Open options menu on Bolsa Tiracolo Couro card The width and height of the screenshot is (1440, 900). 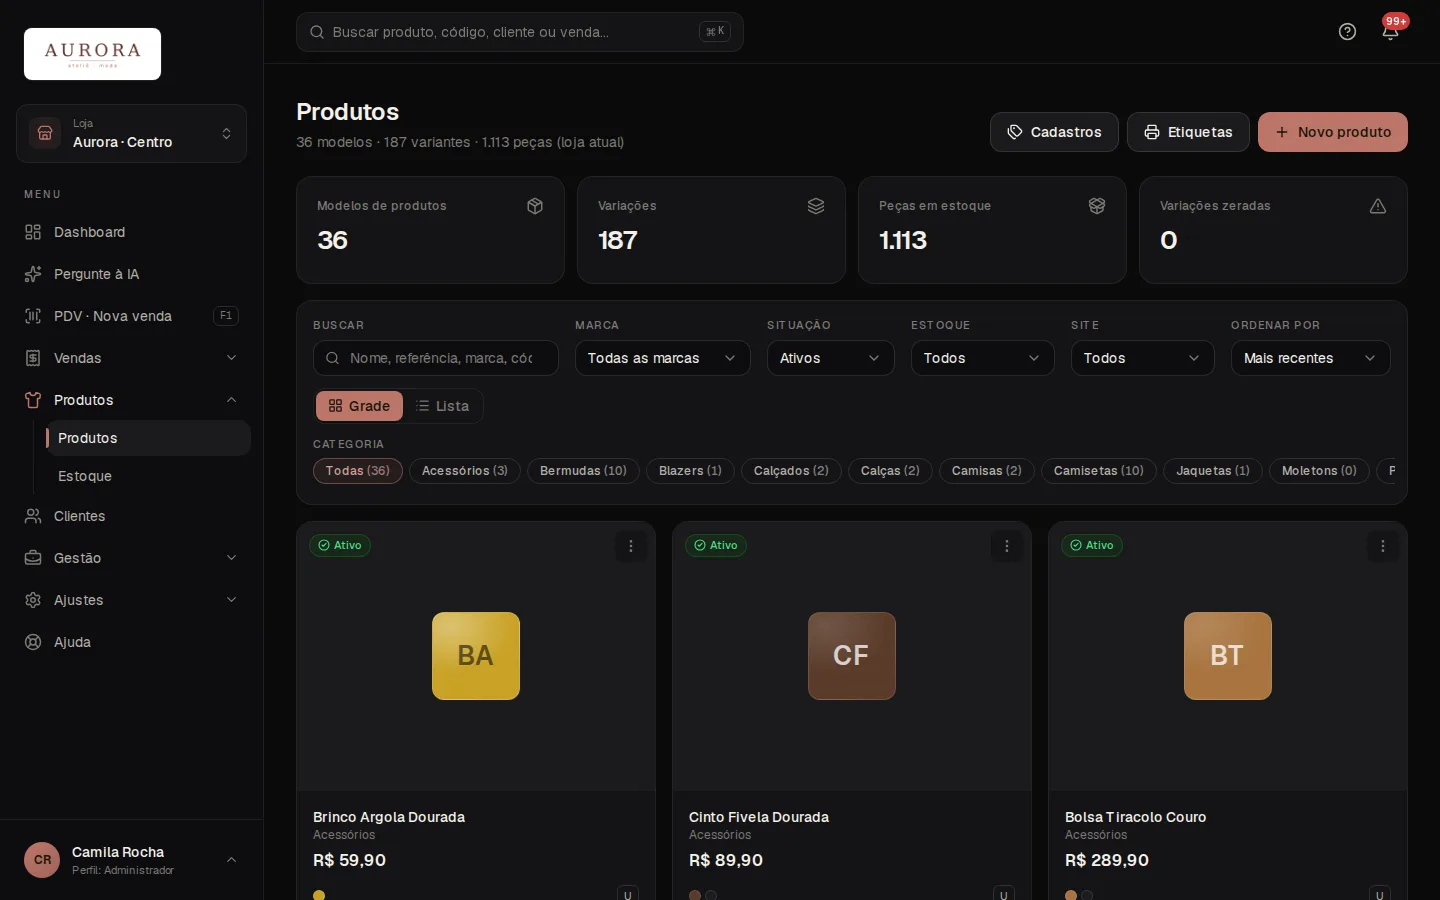[1383, 546]
